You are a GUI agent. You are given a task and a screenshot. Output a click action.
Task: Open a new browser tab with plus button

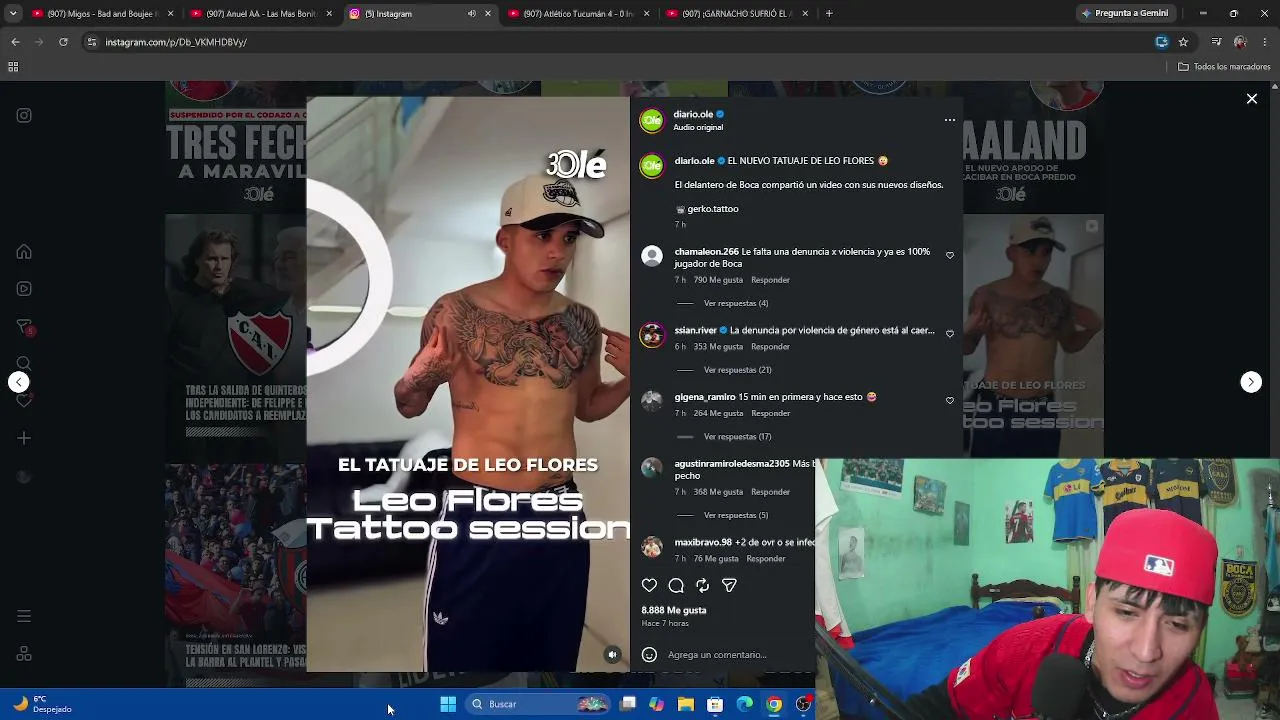pyautogui.click(x=829, y=14)
